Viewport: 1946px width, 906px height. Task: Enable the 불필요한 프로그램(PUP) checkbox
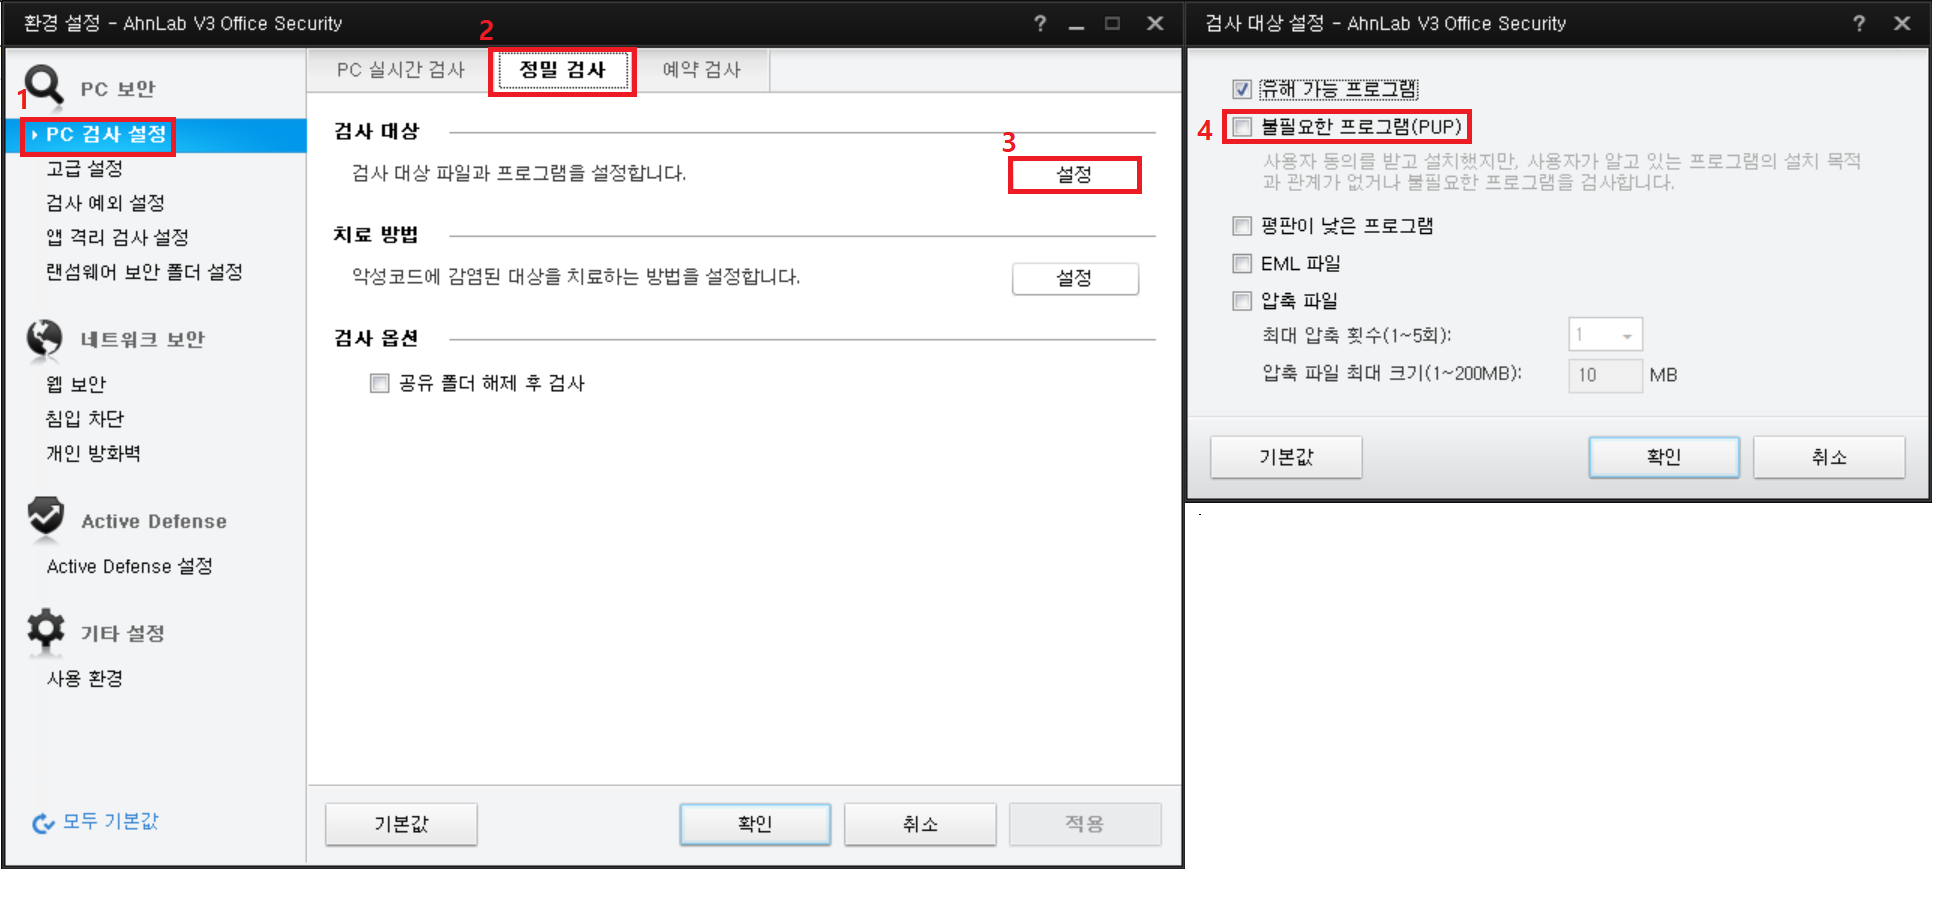tap(1242, 127)
